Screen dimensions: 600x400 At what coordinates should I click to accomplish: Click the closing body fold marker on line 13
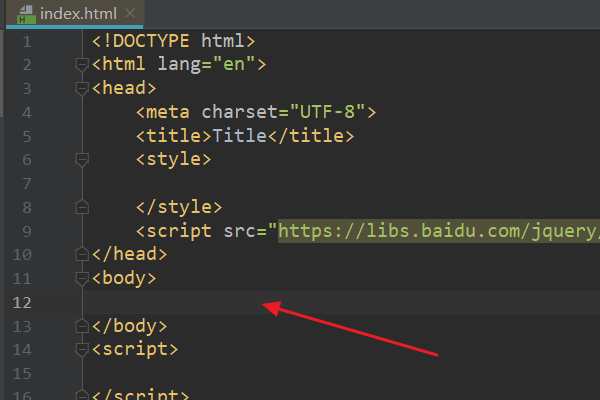(x=82, y=325)
